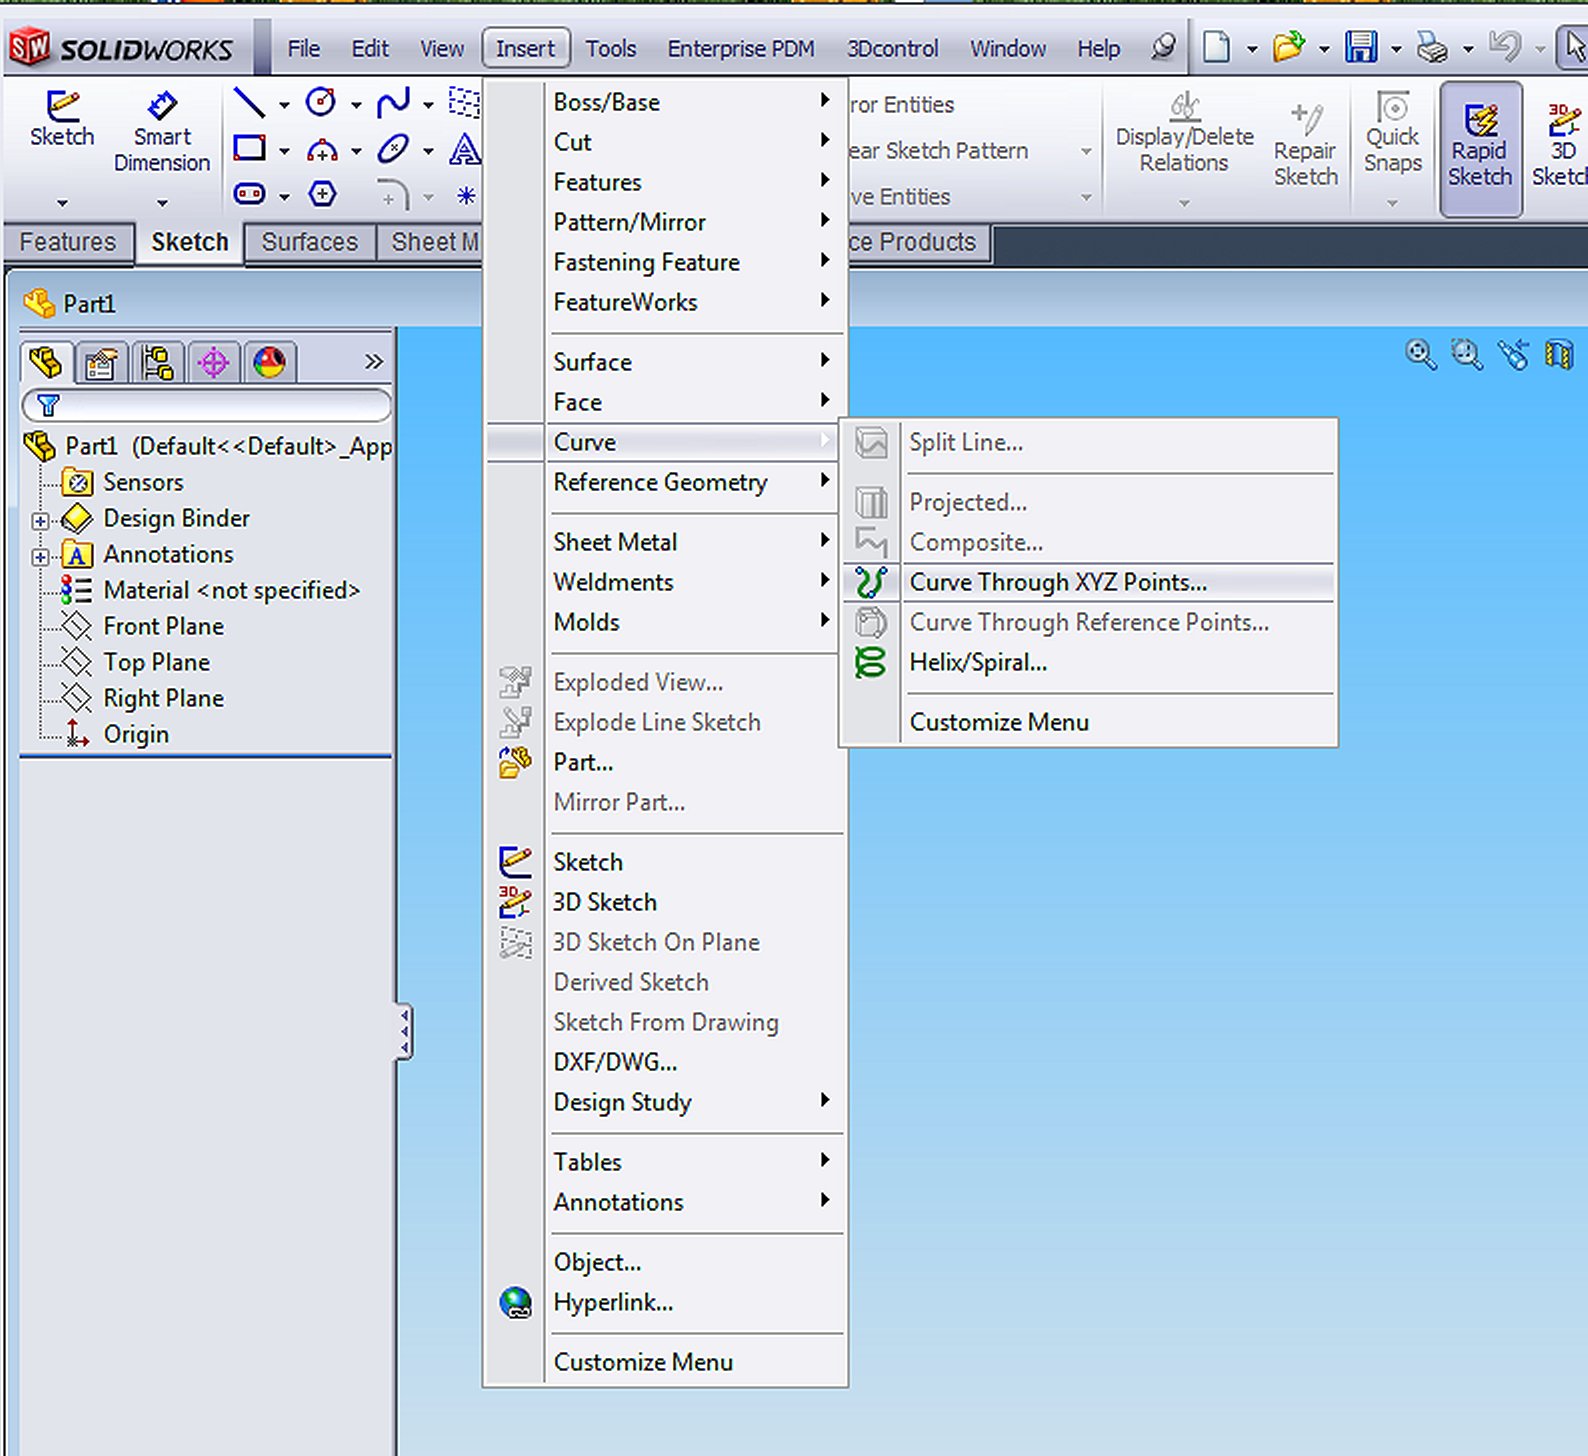Click the New document icon

tap(1217, 47)
